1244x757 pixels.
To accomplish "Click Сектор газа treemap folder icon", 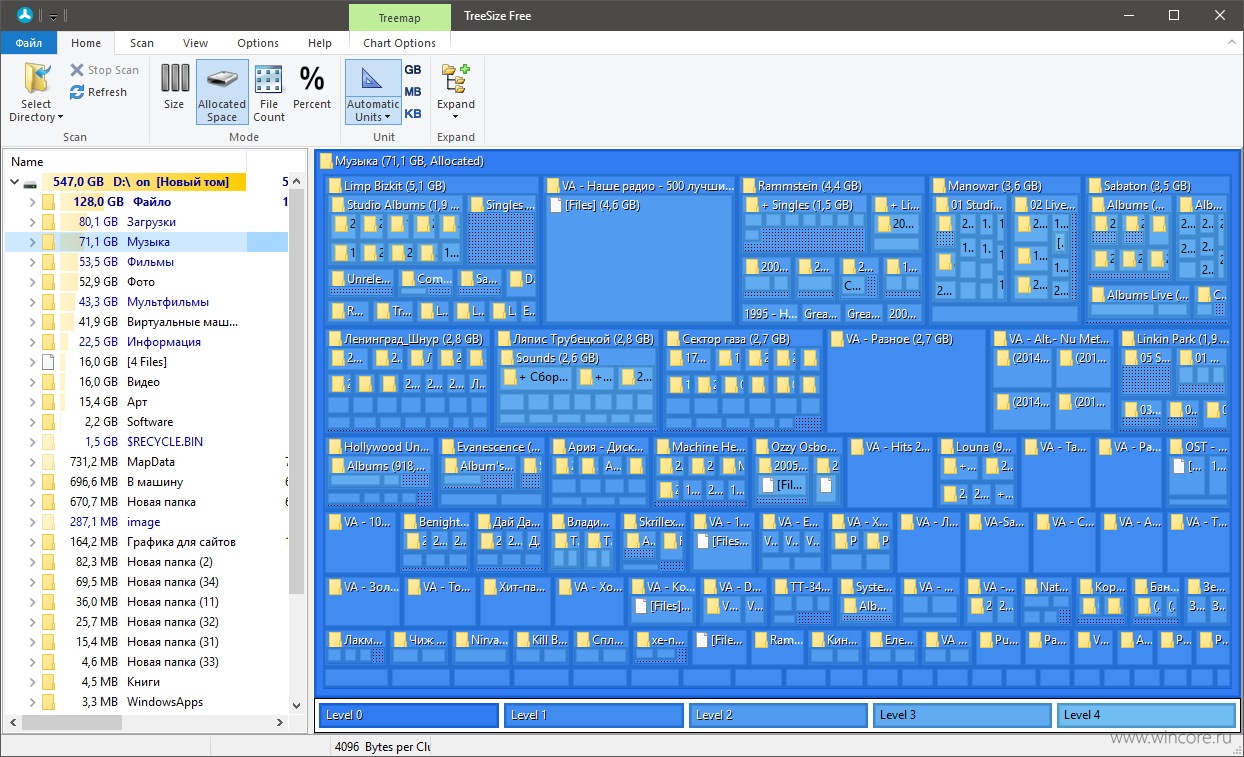I will 673,339.
